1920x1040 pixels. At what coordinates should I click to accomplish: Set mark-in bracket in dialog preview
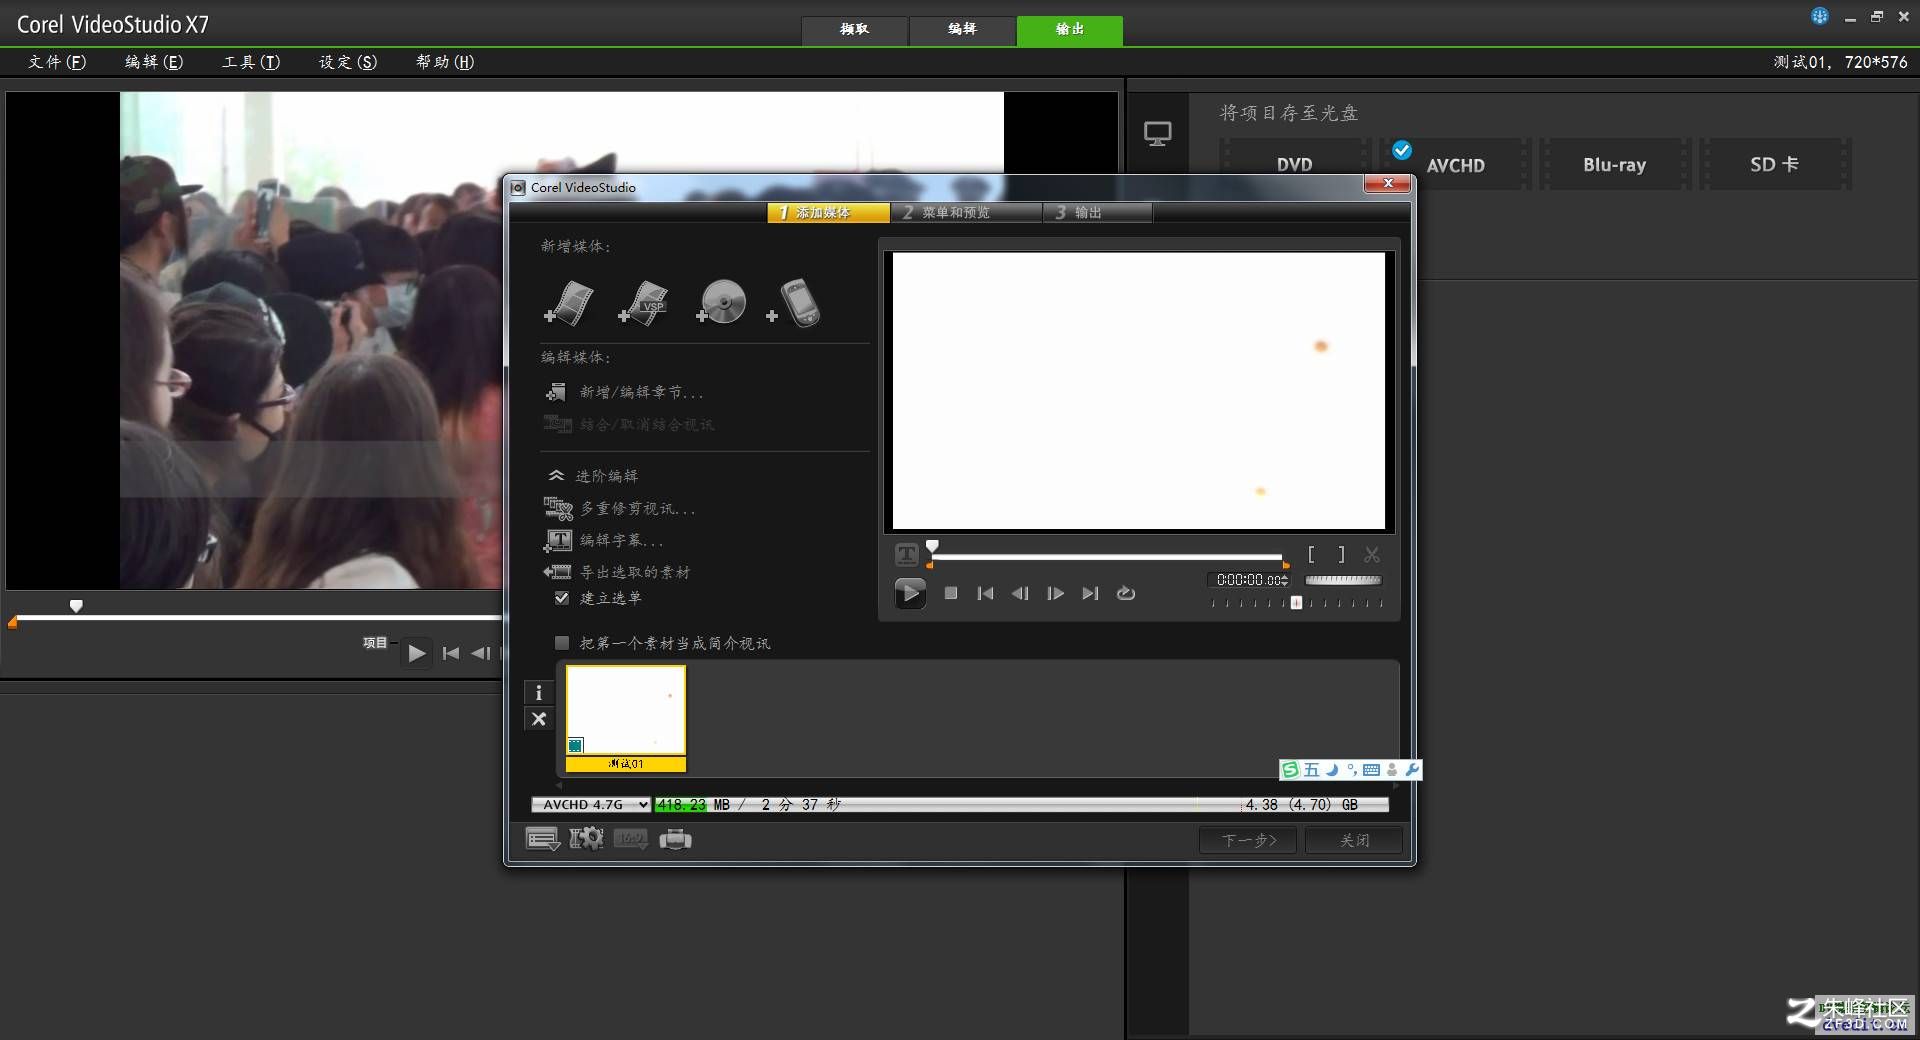coord(1311,554)
